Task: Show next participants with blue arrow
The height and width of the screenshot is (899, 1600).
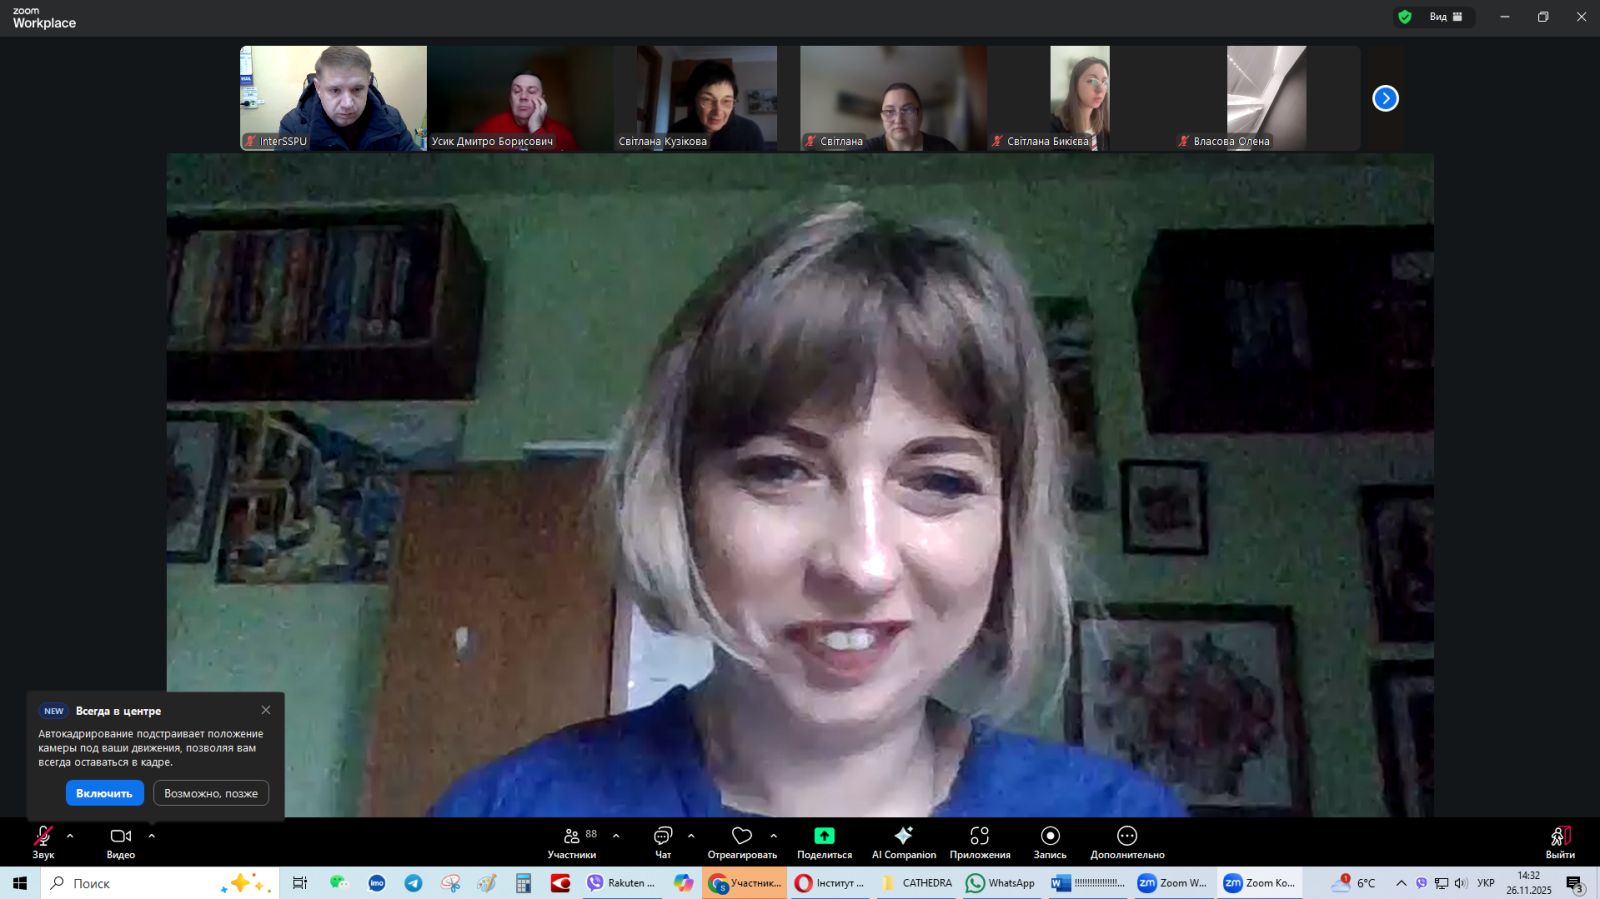Action: point(1385,98)
